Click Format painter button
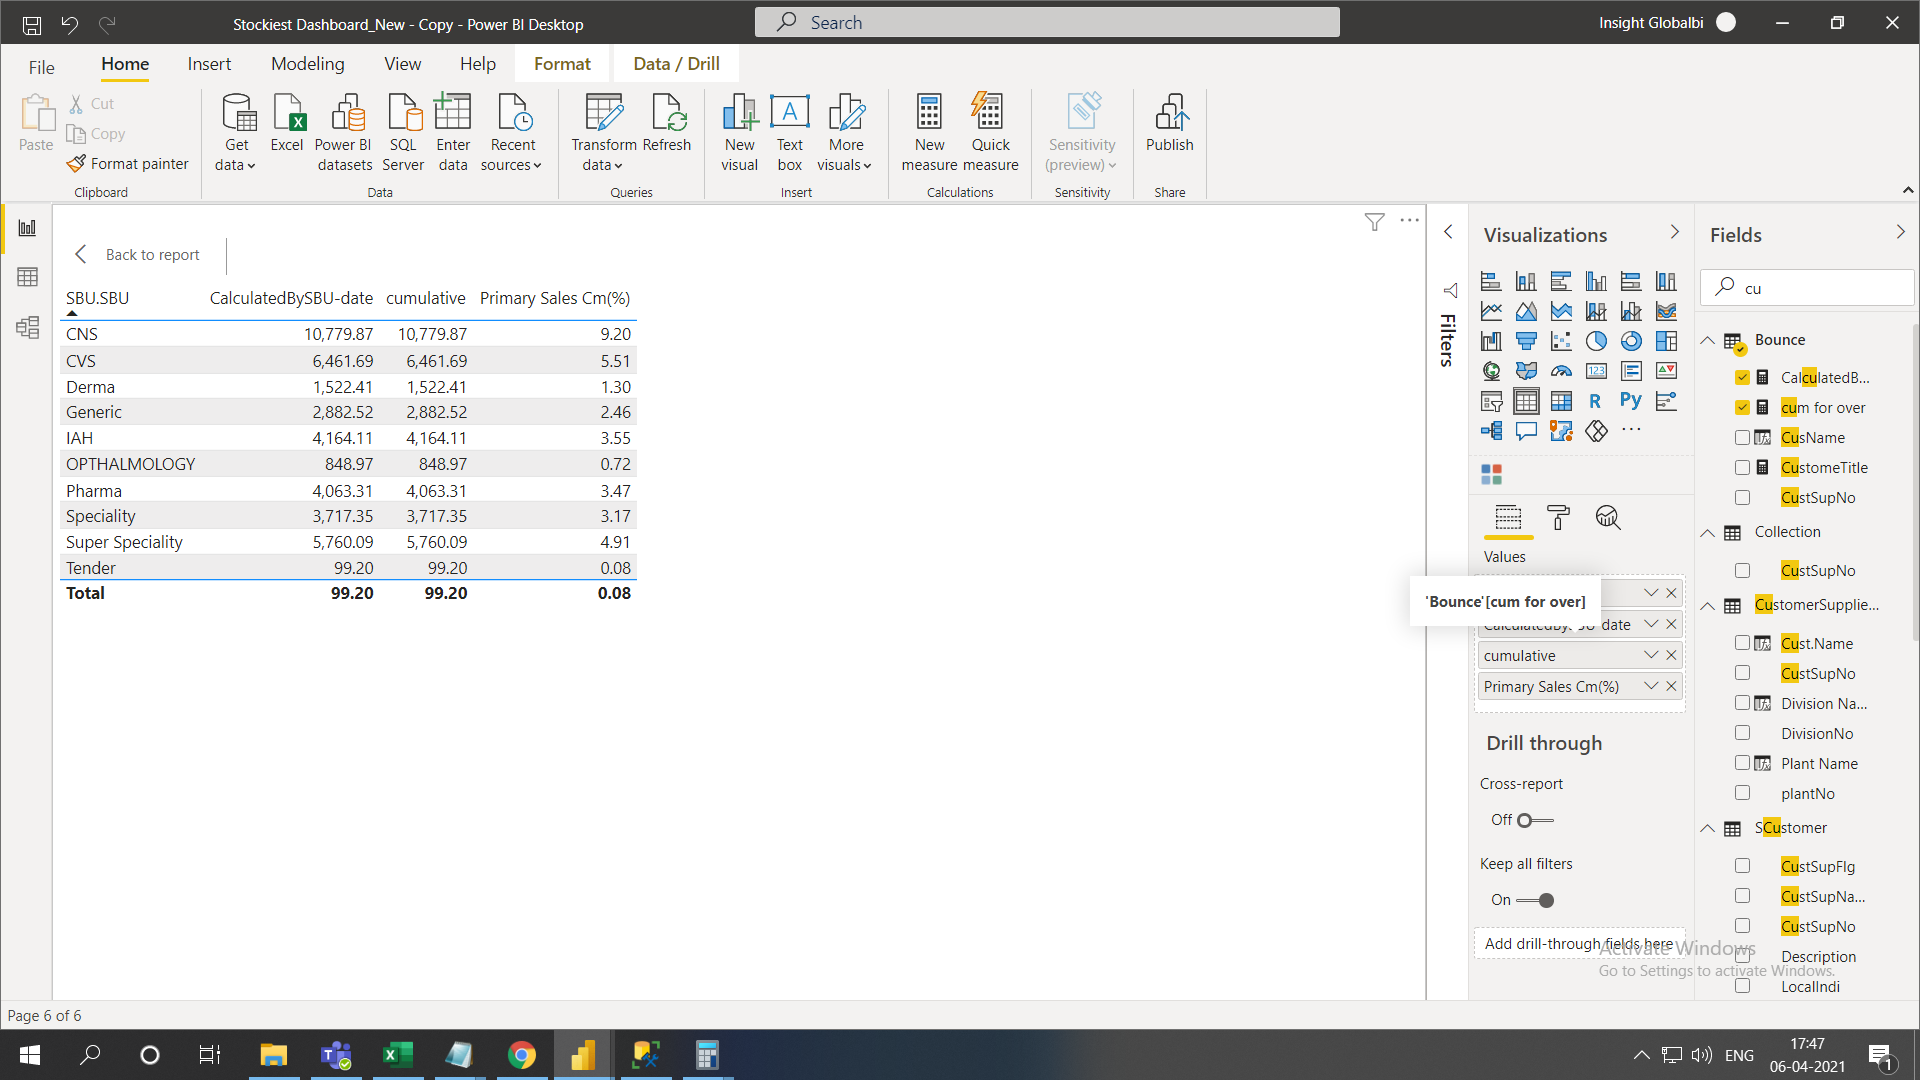Screen dimensions: 1920x1080 (x=128, y=164)
